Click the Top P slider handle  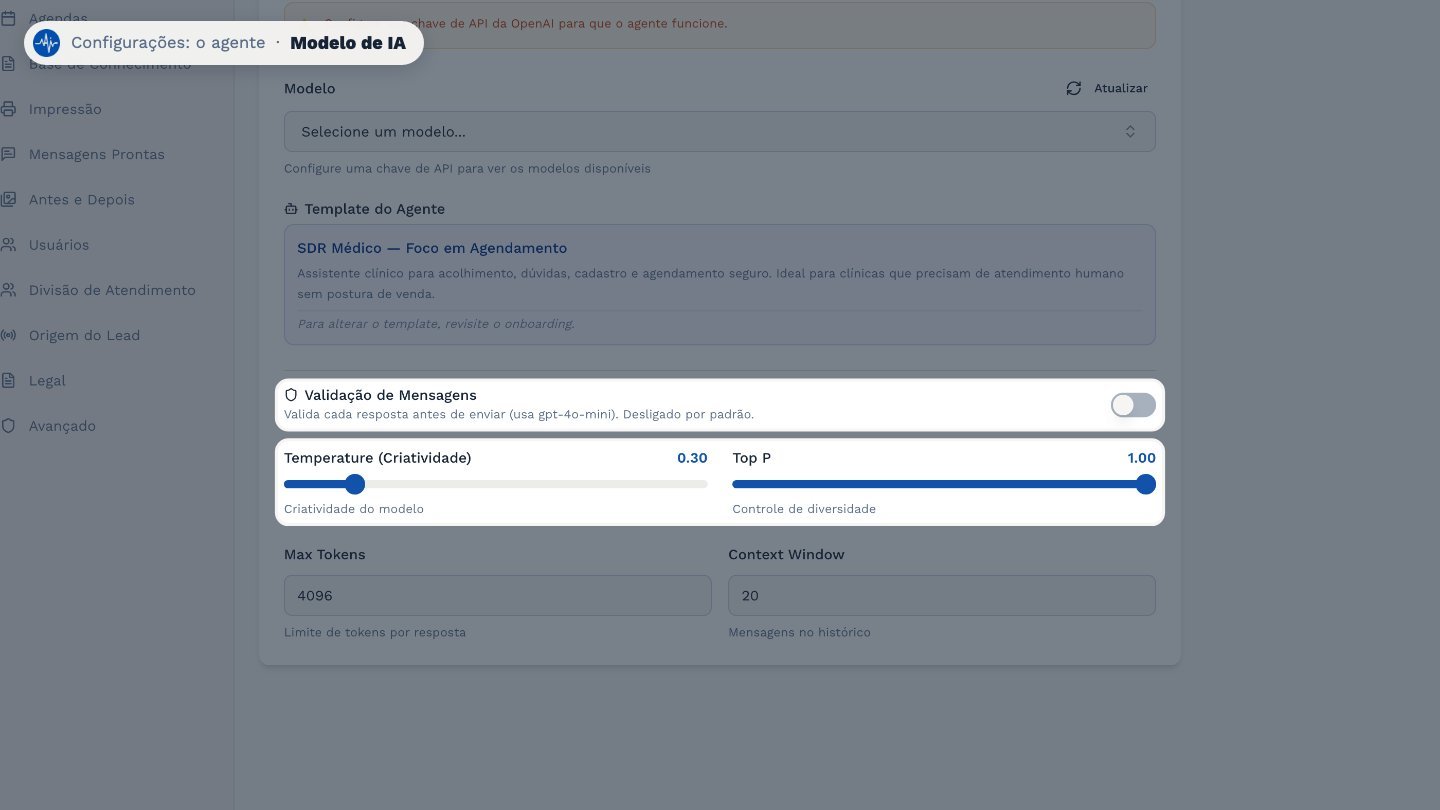pos(1146,485)
